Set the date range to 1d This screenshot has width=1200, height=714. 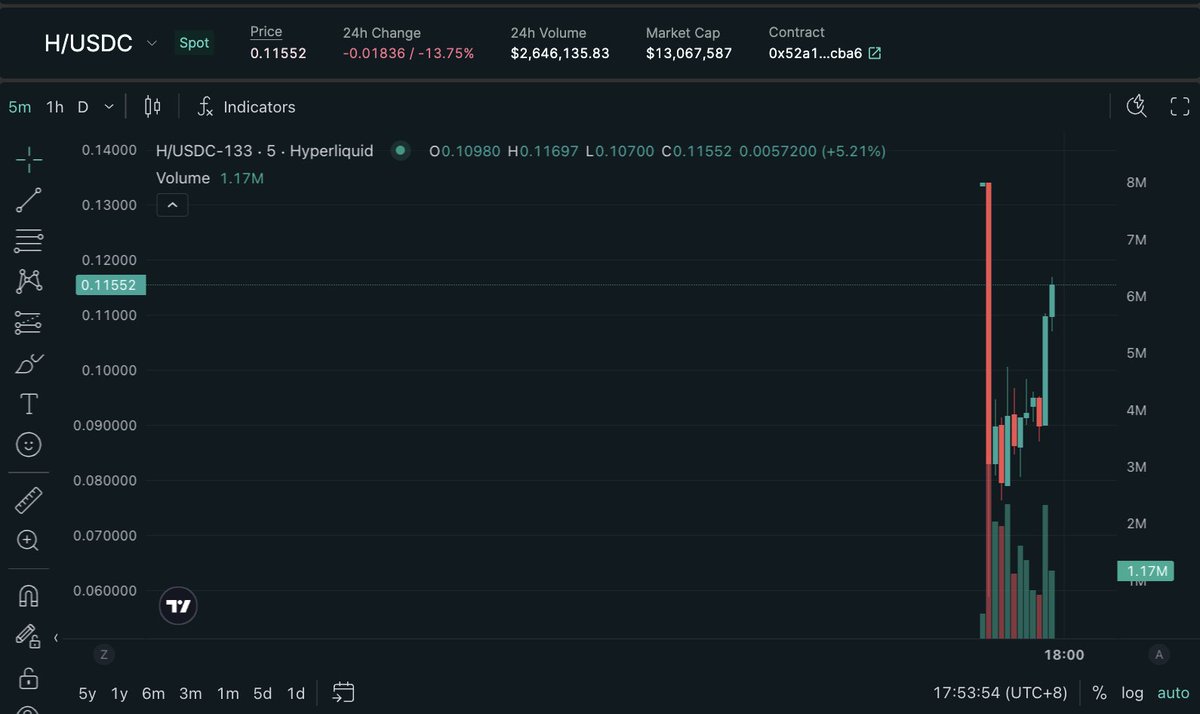[x=296, y=693]
